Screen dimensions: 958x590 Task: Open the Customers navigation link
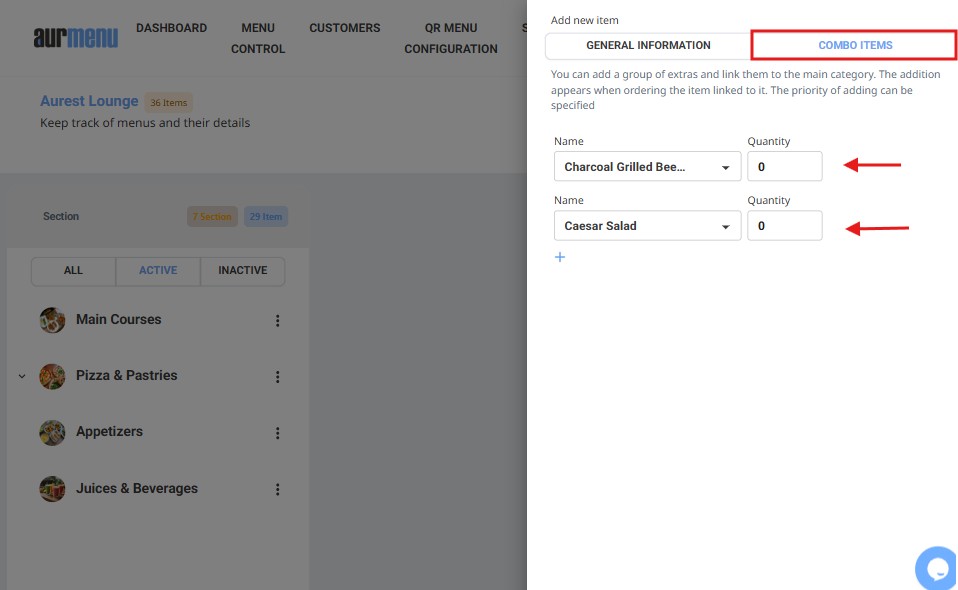click(344, 28)
